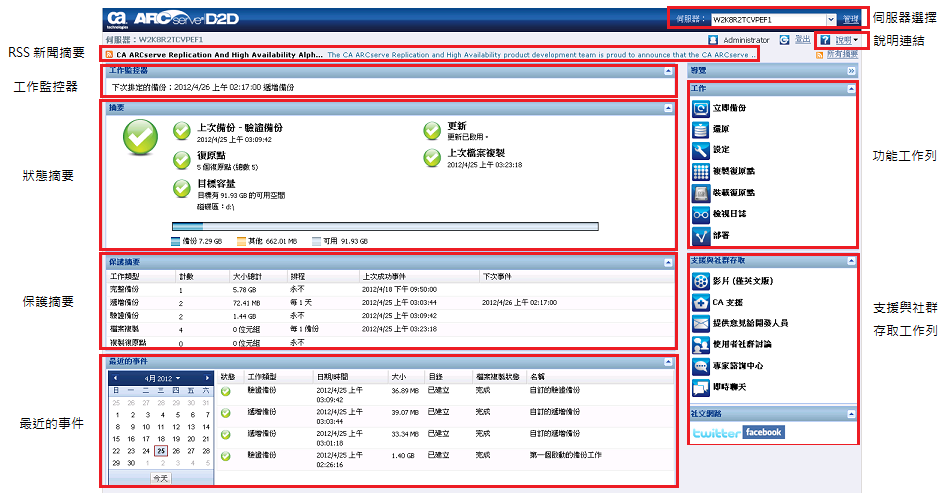Open the server selection dropdown
This screenshot has width=949, height=503.
[831, 19]
